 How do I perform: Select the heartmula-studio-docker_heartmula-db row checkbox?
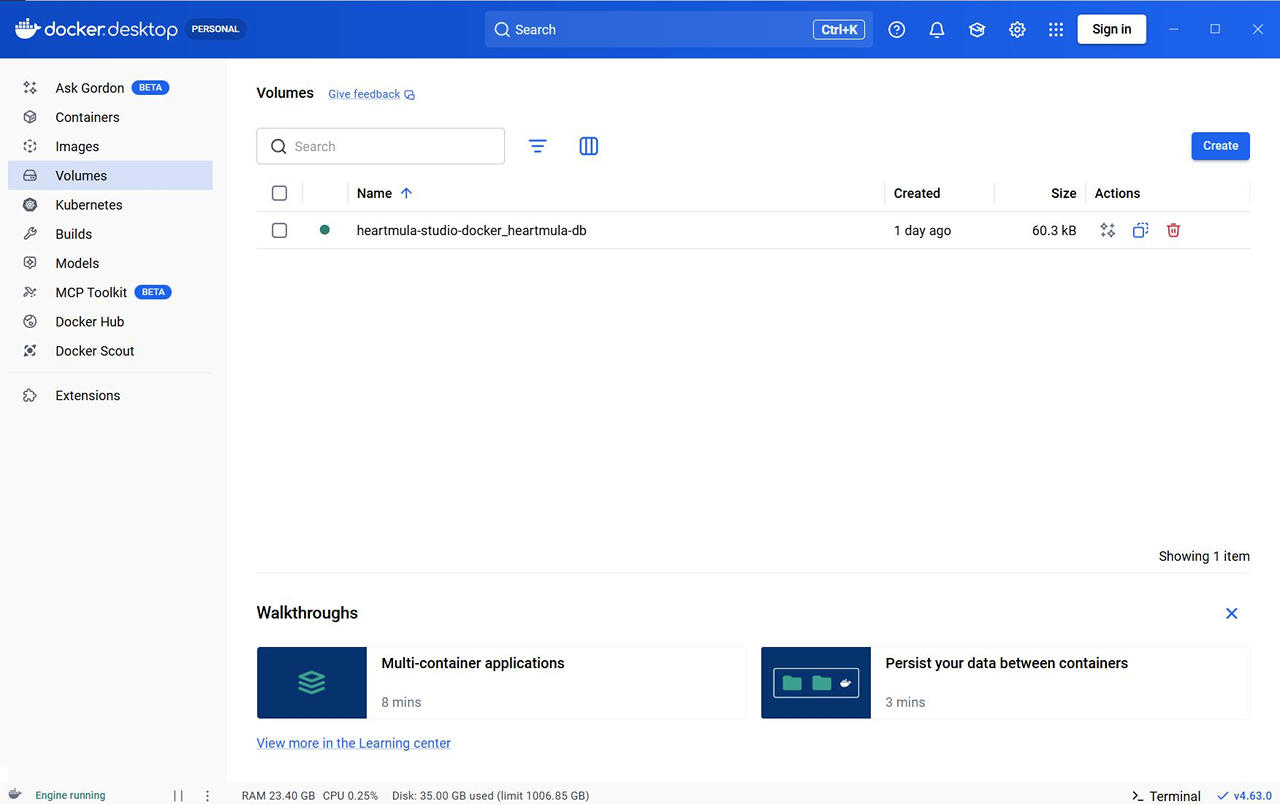click(279, 230)
